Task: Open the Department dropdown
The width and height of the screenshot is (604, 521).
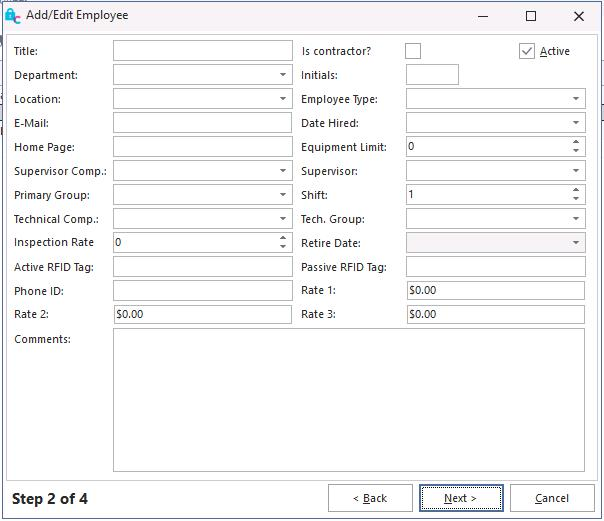Action: (x=283, y=75)
